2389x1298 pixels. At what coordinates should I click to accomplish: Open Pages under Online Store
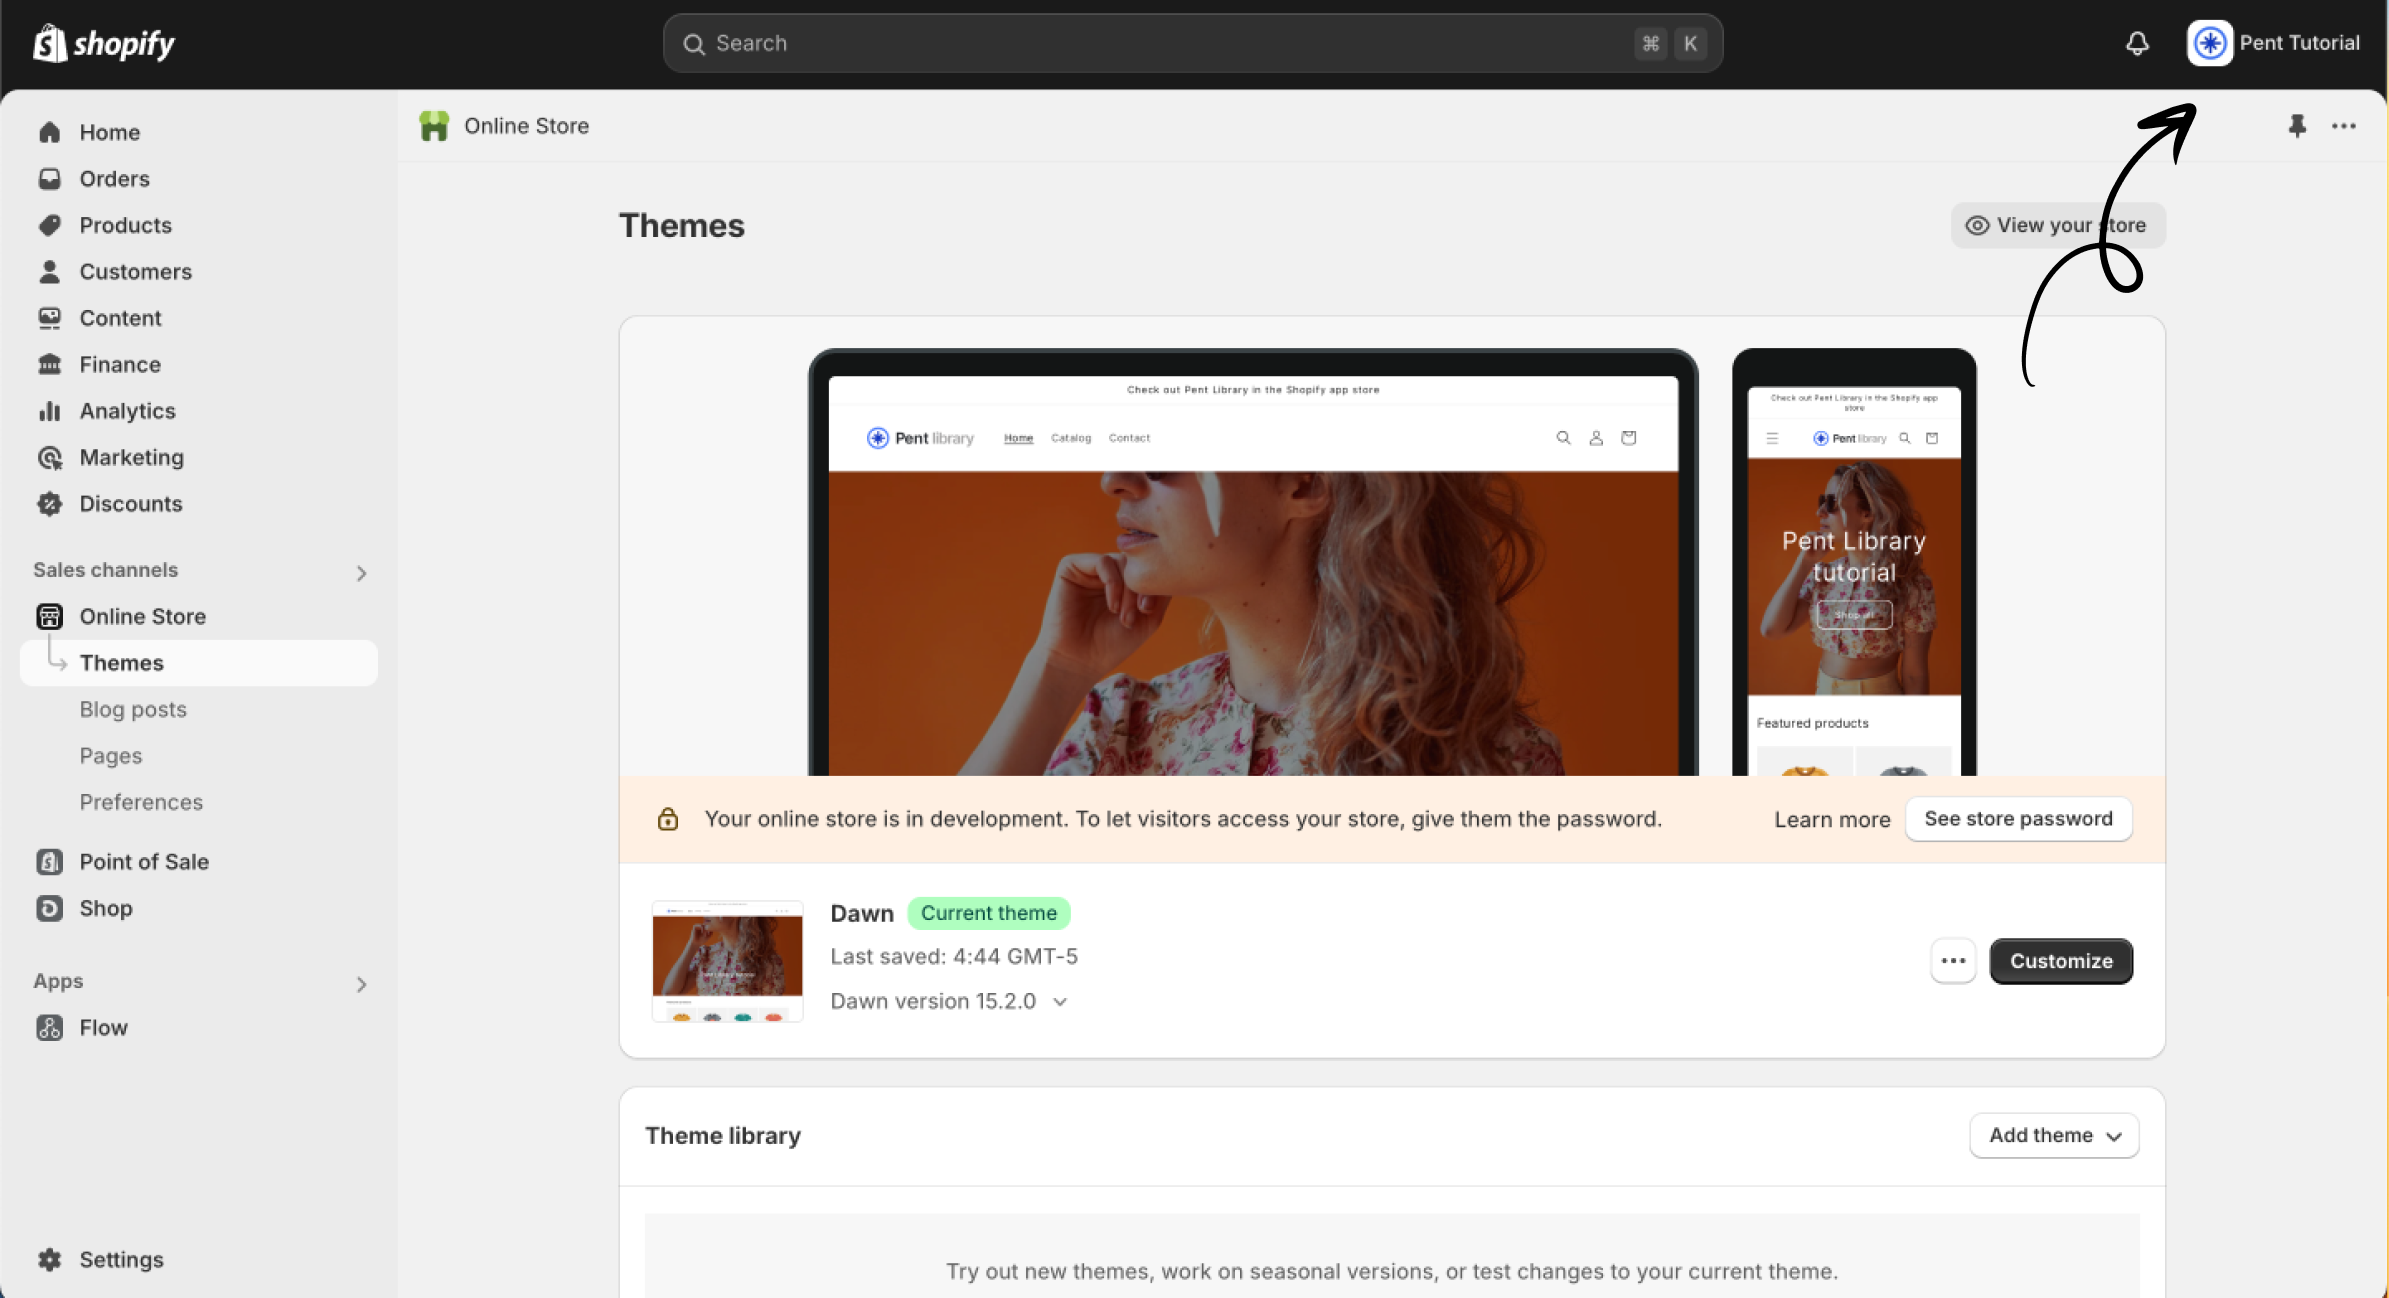pyautogui.click(x=111, y=756)
